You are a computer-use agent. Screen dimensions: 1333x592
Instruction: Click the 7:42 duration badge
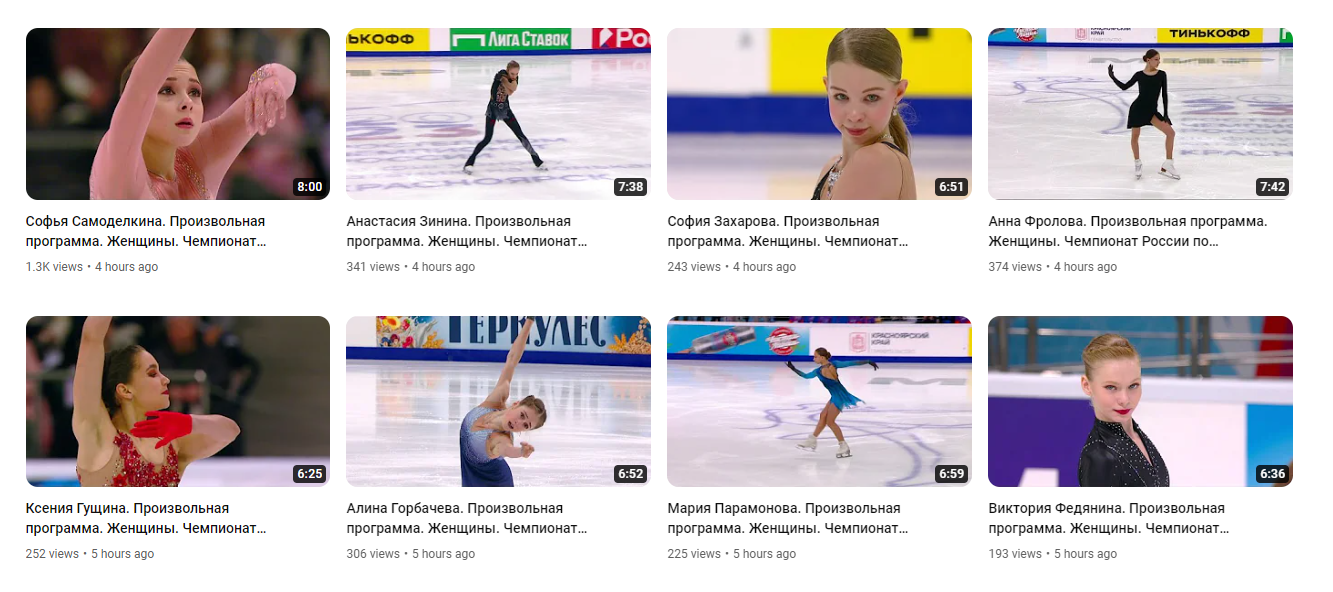(x=1272, y=187)
